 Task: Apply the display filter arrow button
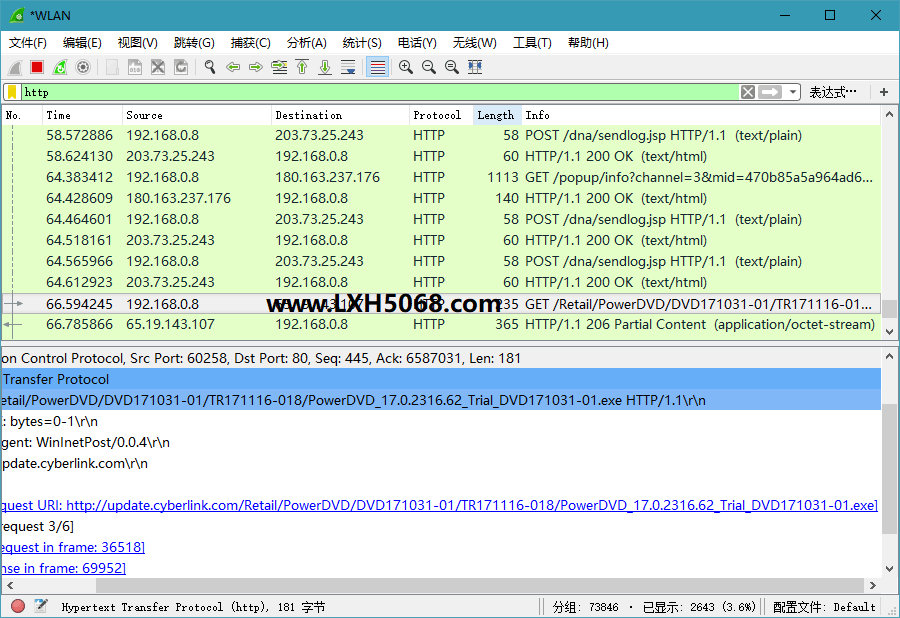pyautogui.click(x=770, y=92)
